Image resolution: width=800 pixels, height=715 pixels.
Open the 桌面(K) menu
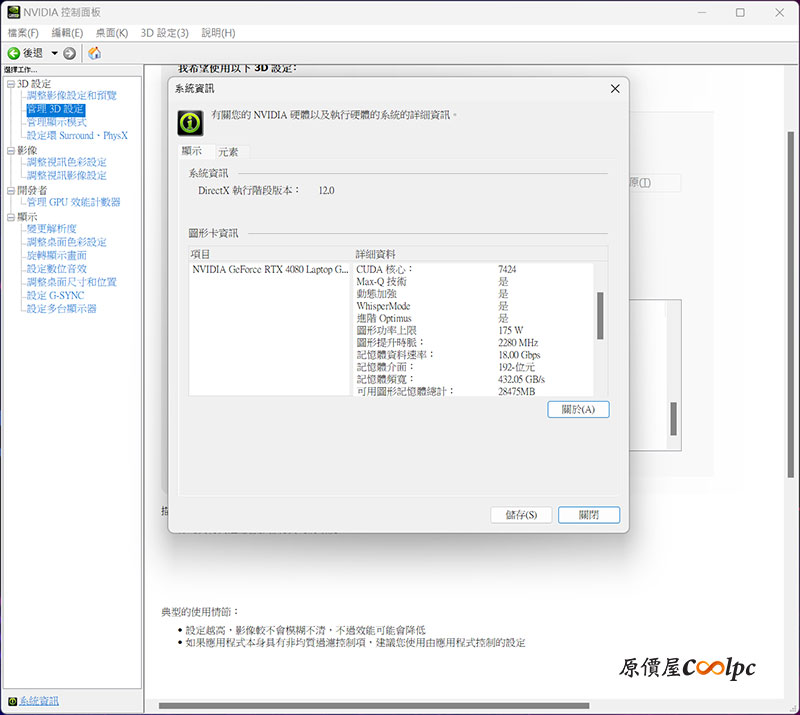tap(112, 33)
